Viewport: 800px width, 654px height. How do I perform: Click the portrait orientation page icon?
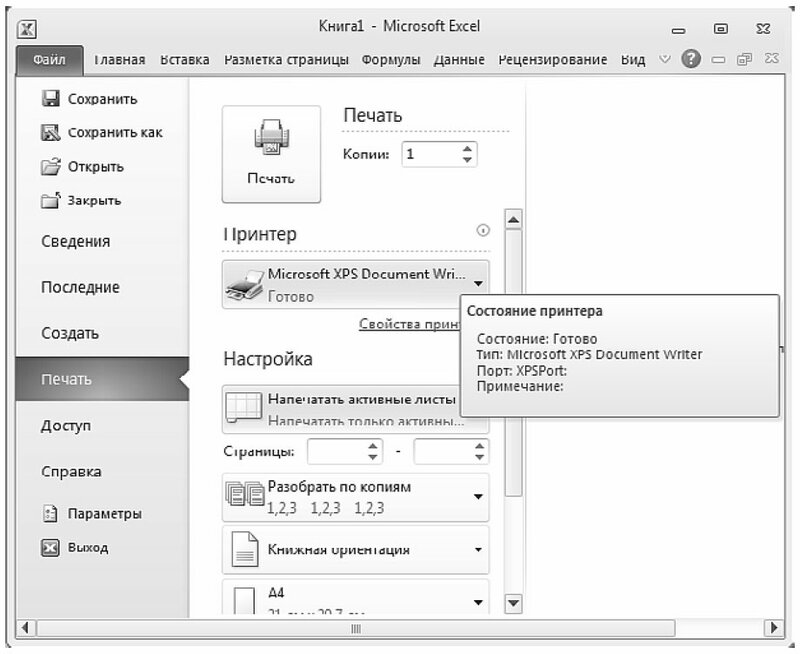(x=245, y=549)
